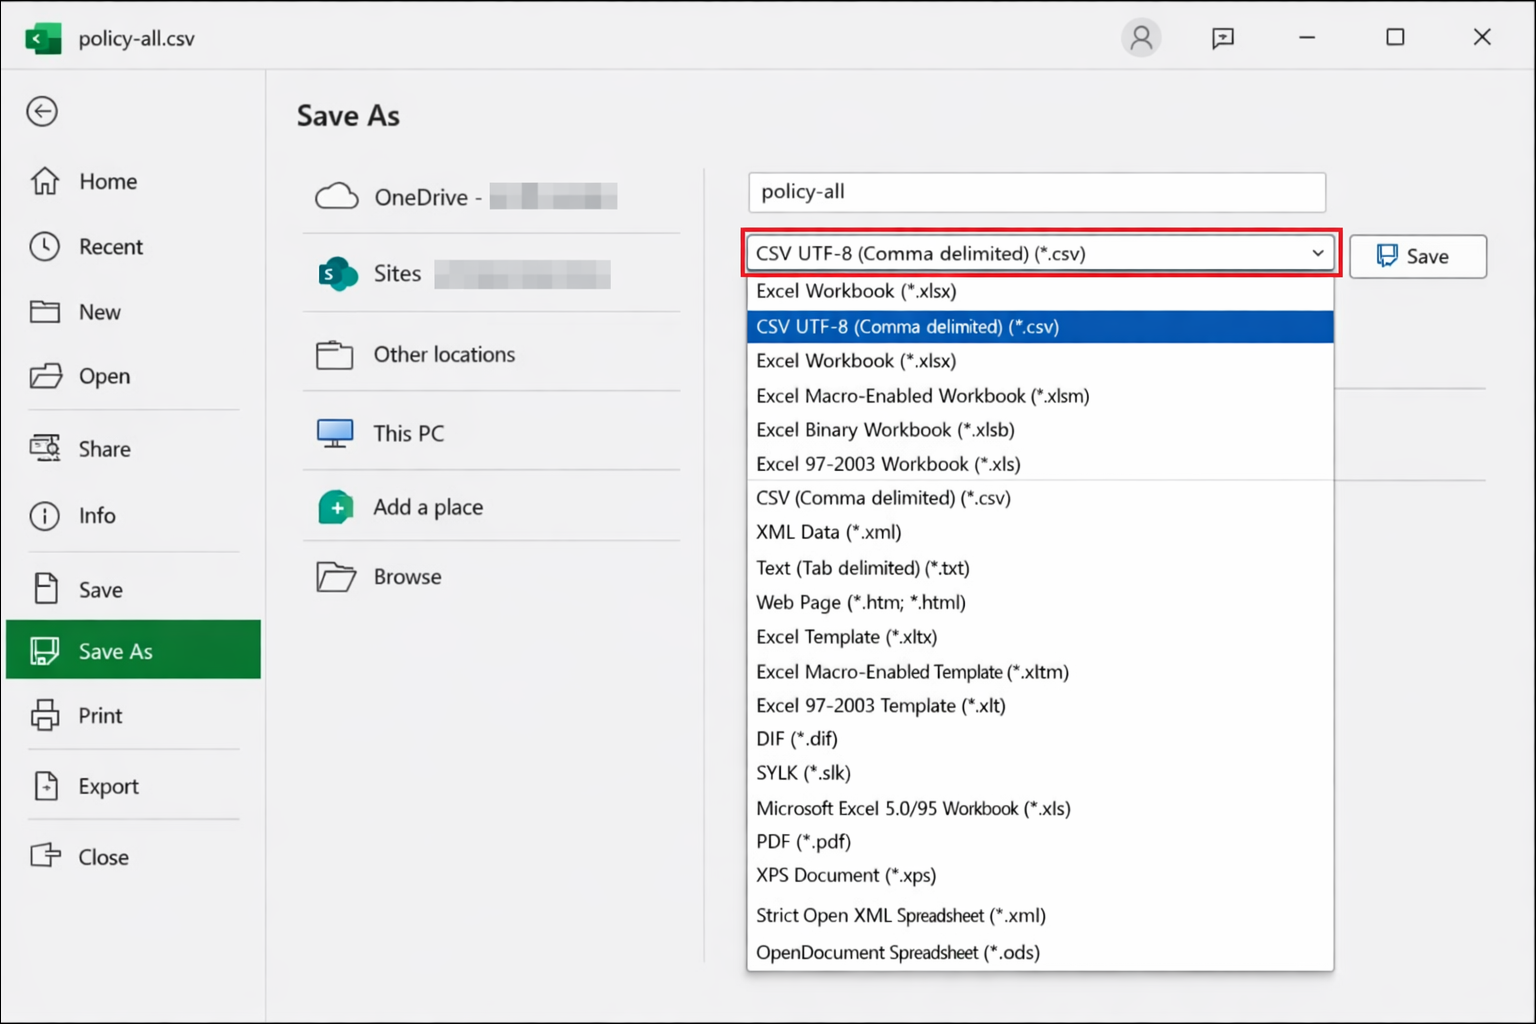Click the feedback comment icon in title bar
1536x1024 pixels.
click(x=1223, y=38)
